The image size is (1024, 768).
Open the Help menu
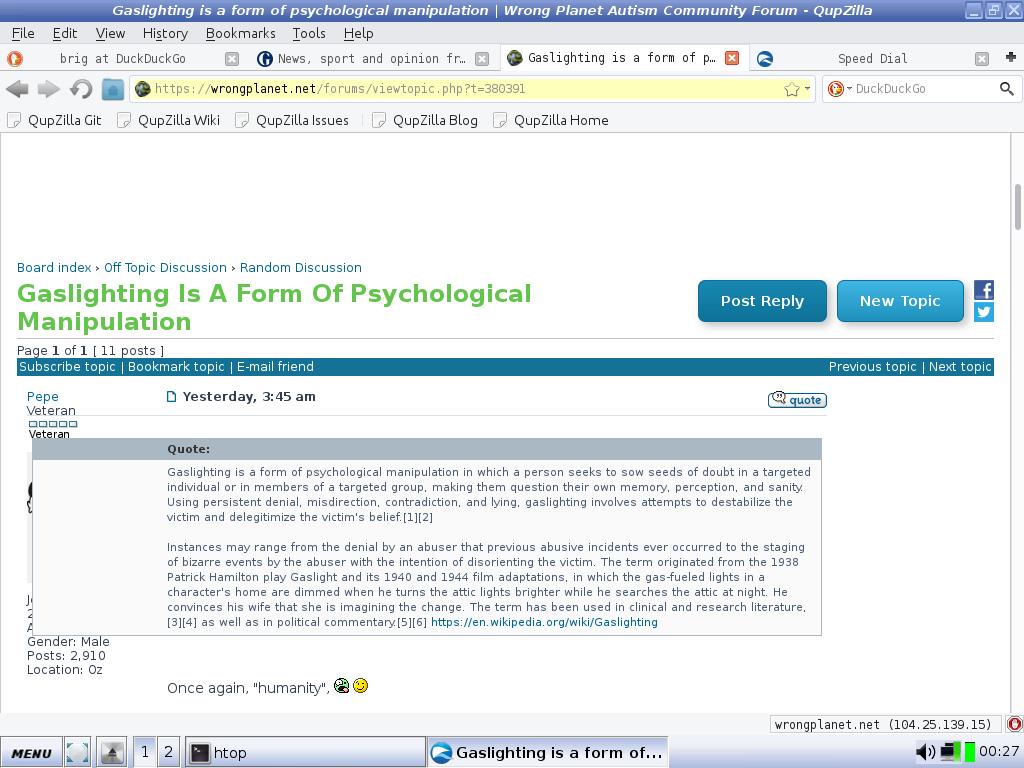point(359,33)
